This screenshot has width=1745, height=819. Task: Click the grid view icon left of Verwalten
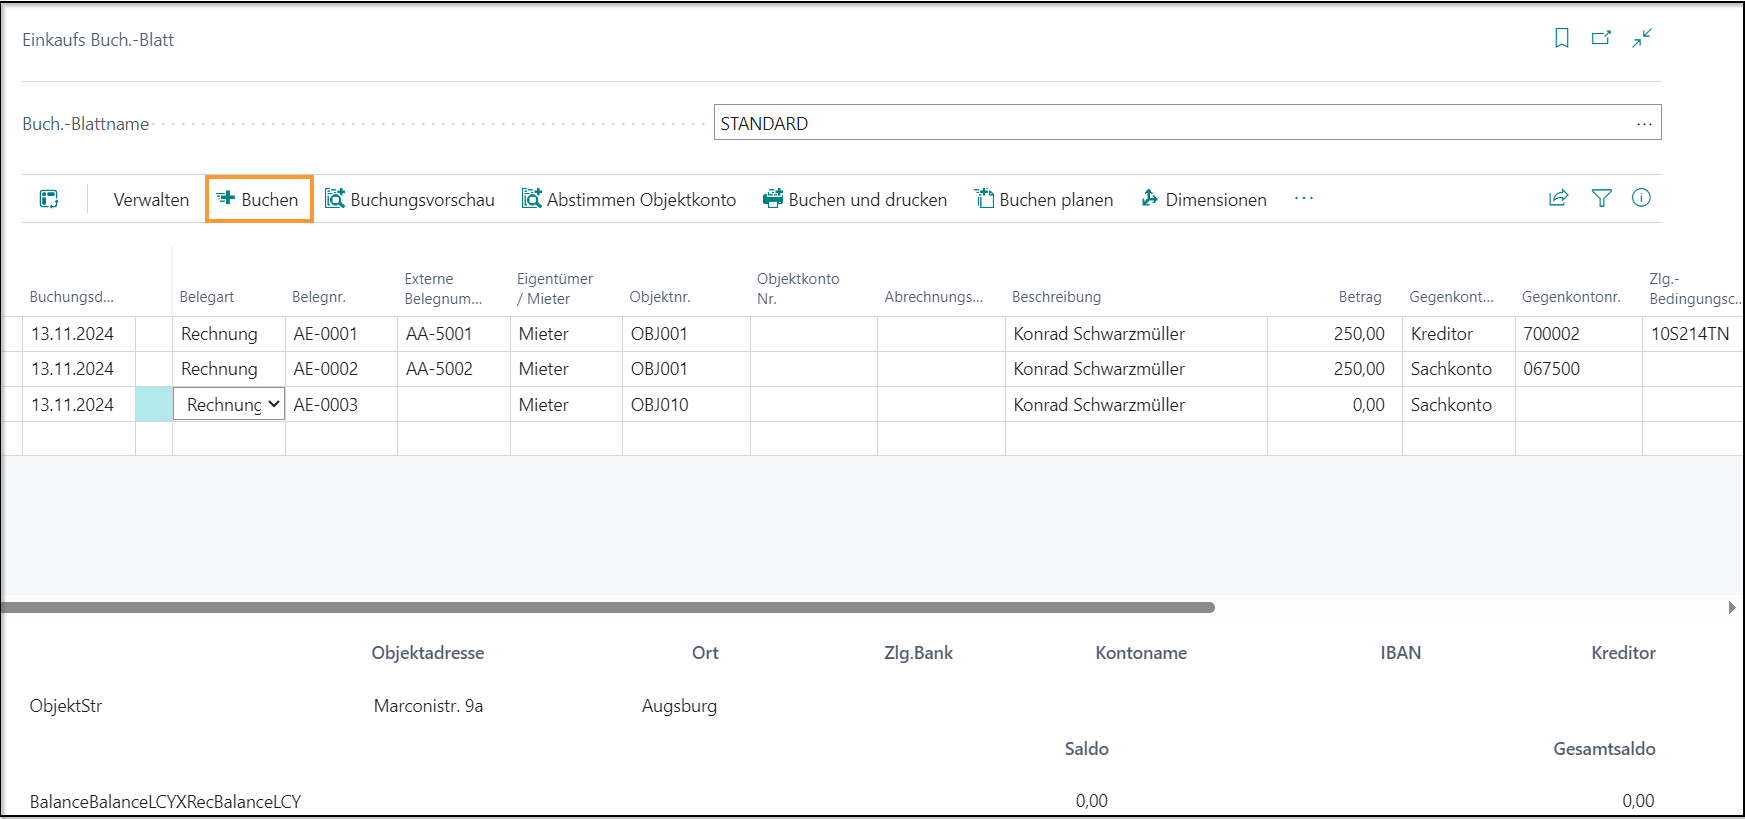coord(49,199)
